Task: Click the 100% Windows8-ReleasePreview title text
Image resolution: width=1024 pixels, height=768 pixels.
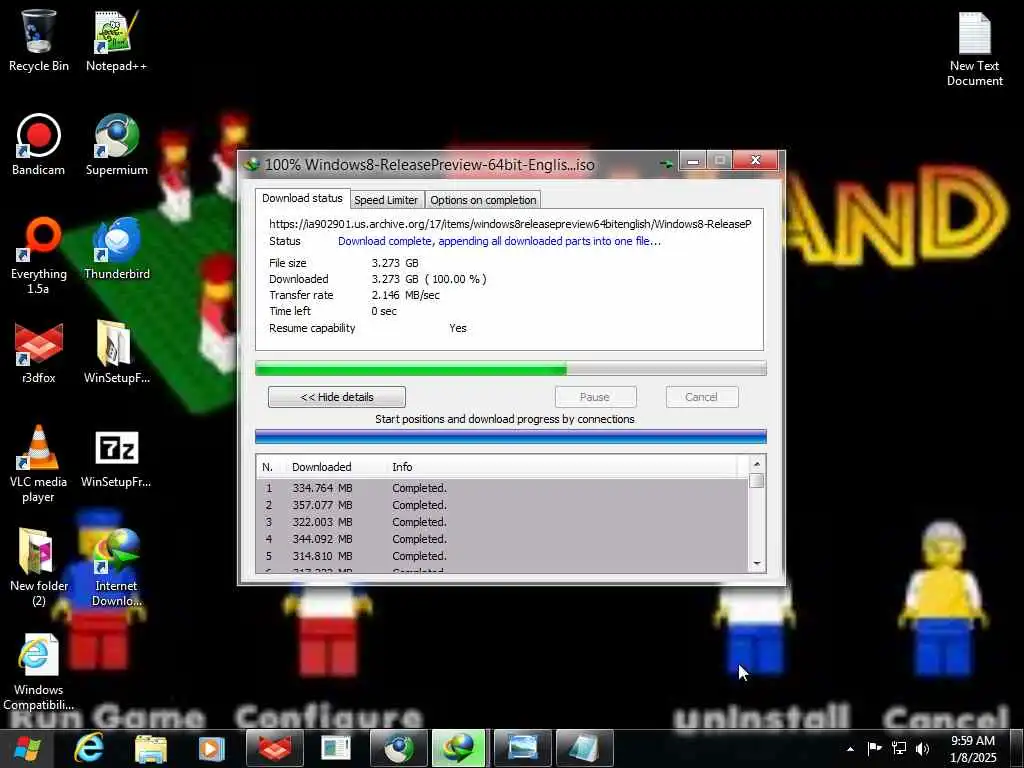Action: click(430, 165)
